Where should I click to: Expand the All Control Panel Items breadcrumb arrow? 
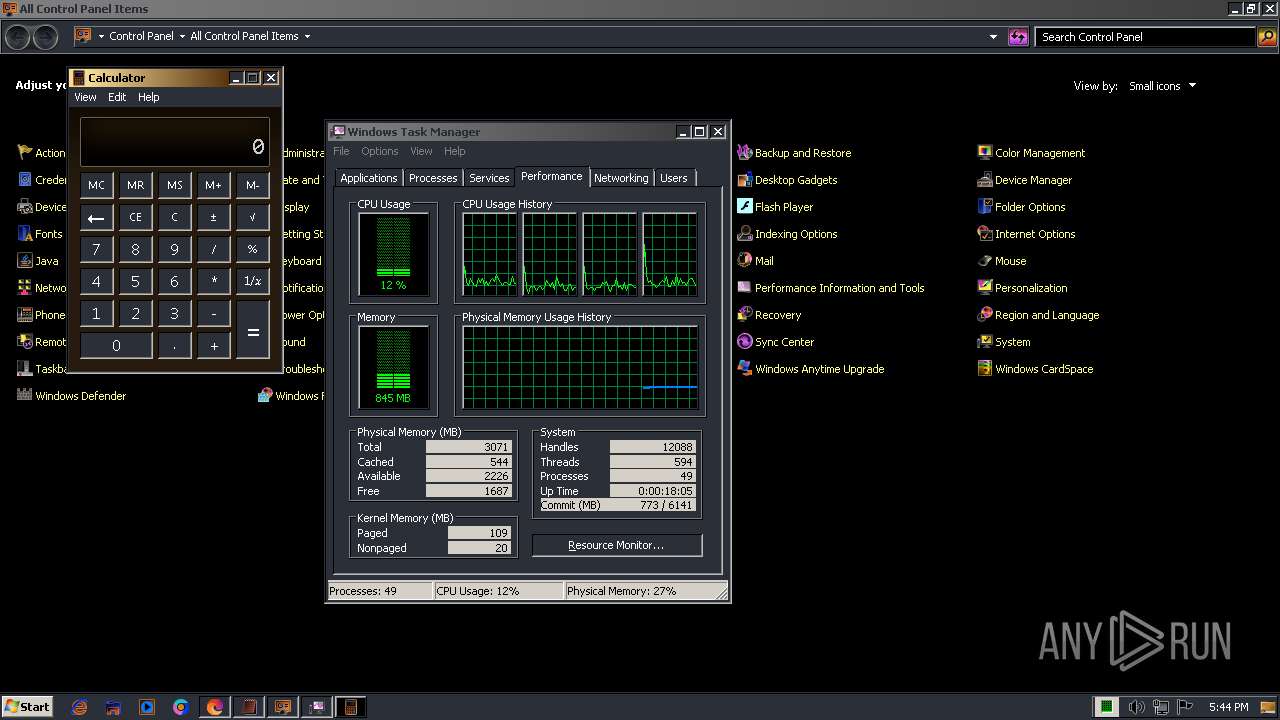coord(307,37)
